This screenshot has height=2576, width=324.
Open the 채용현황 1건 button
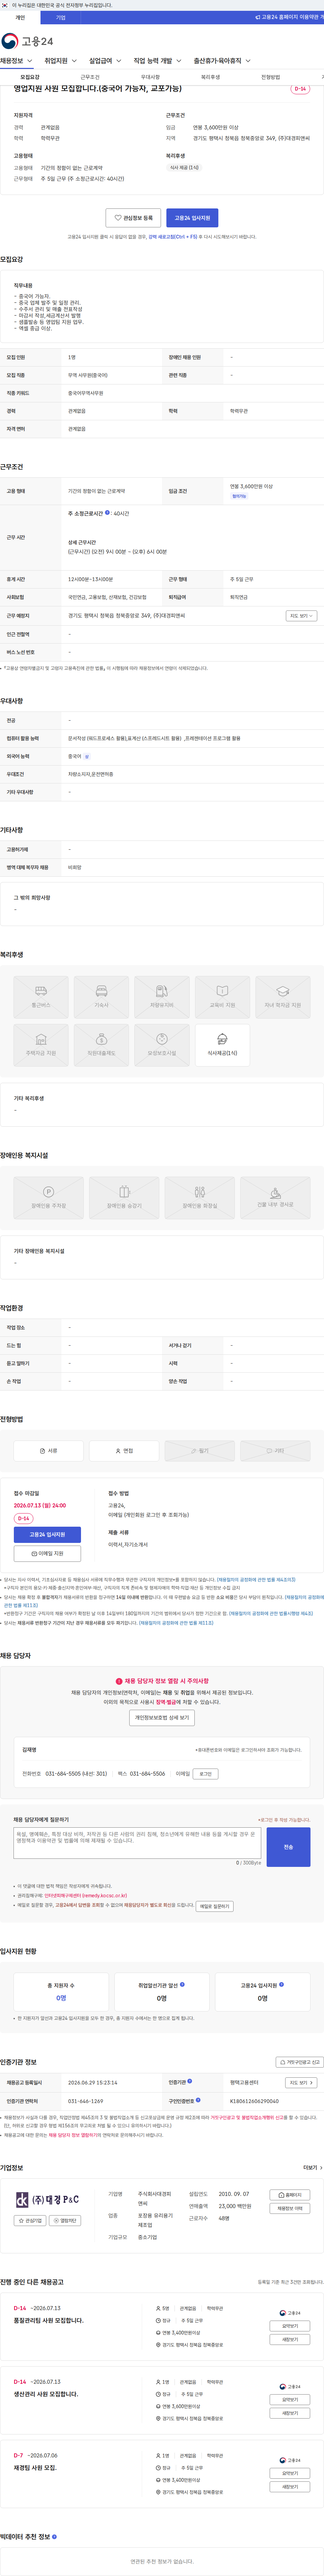(x=290, y=2208)
